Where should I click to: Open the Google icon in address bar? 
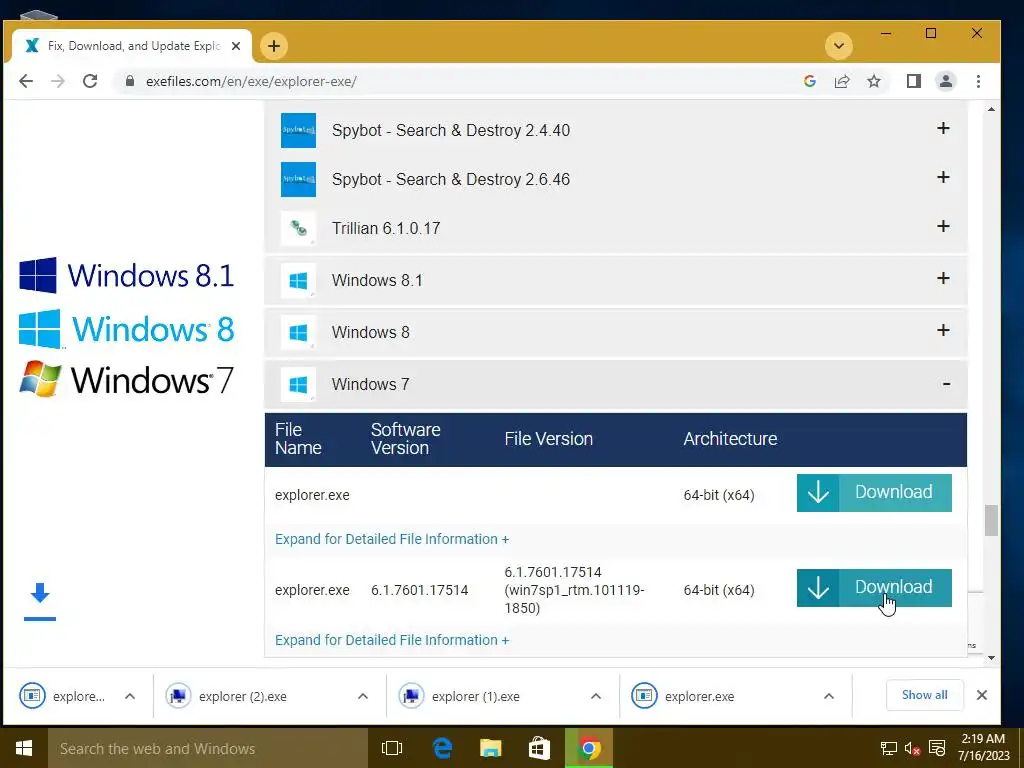click(x=810, y=81)
